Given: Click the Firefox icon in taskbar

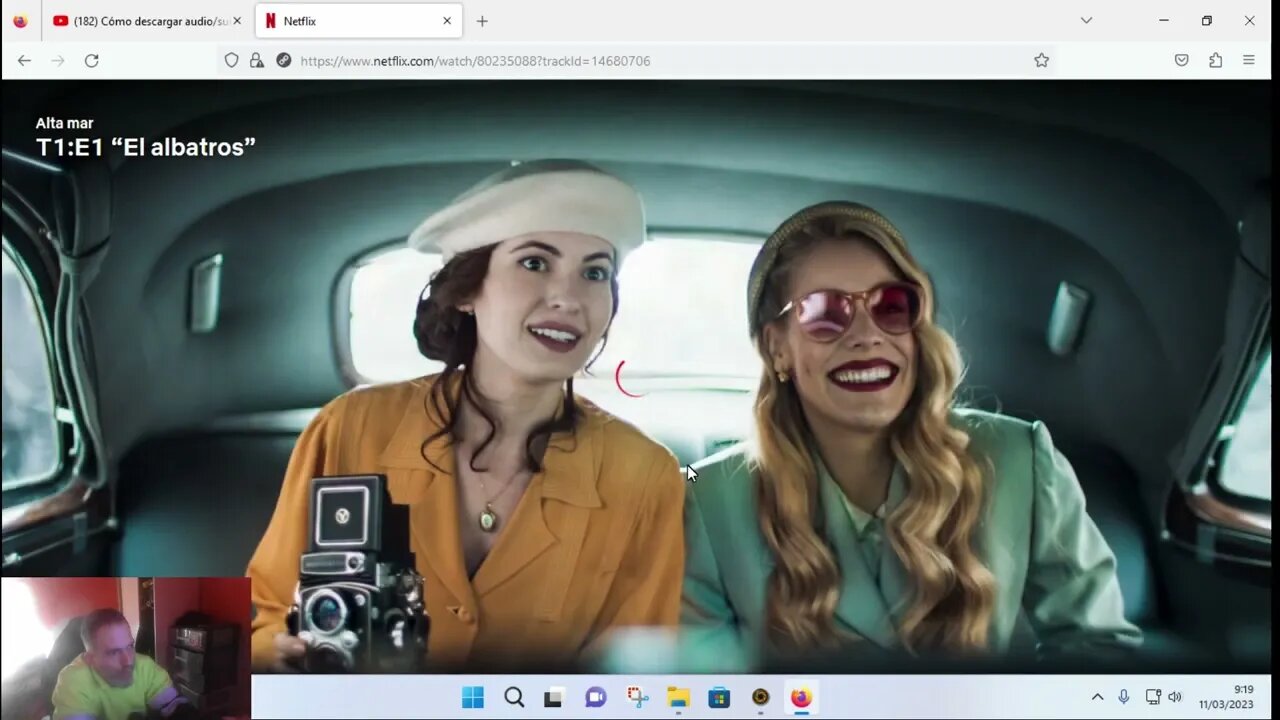Looking at the screenshot, I should [x=801, y=697].
